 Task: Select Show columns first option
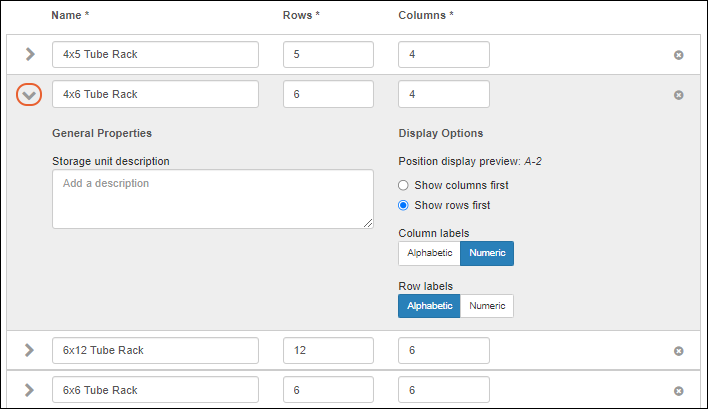[403, 185]
